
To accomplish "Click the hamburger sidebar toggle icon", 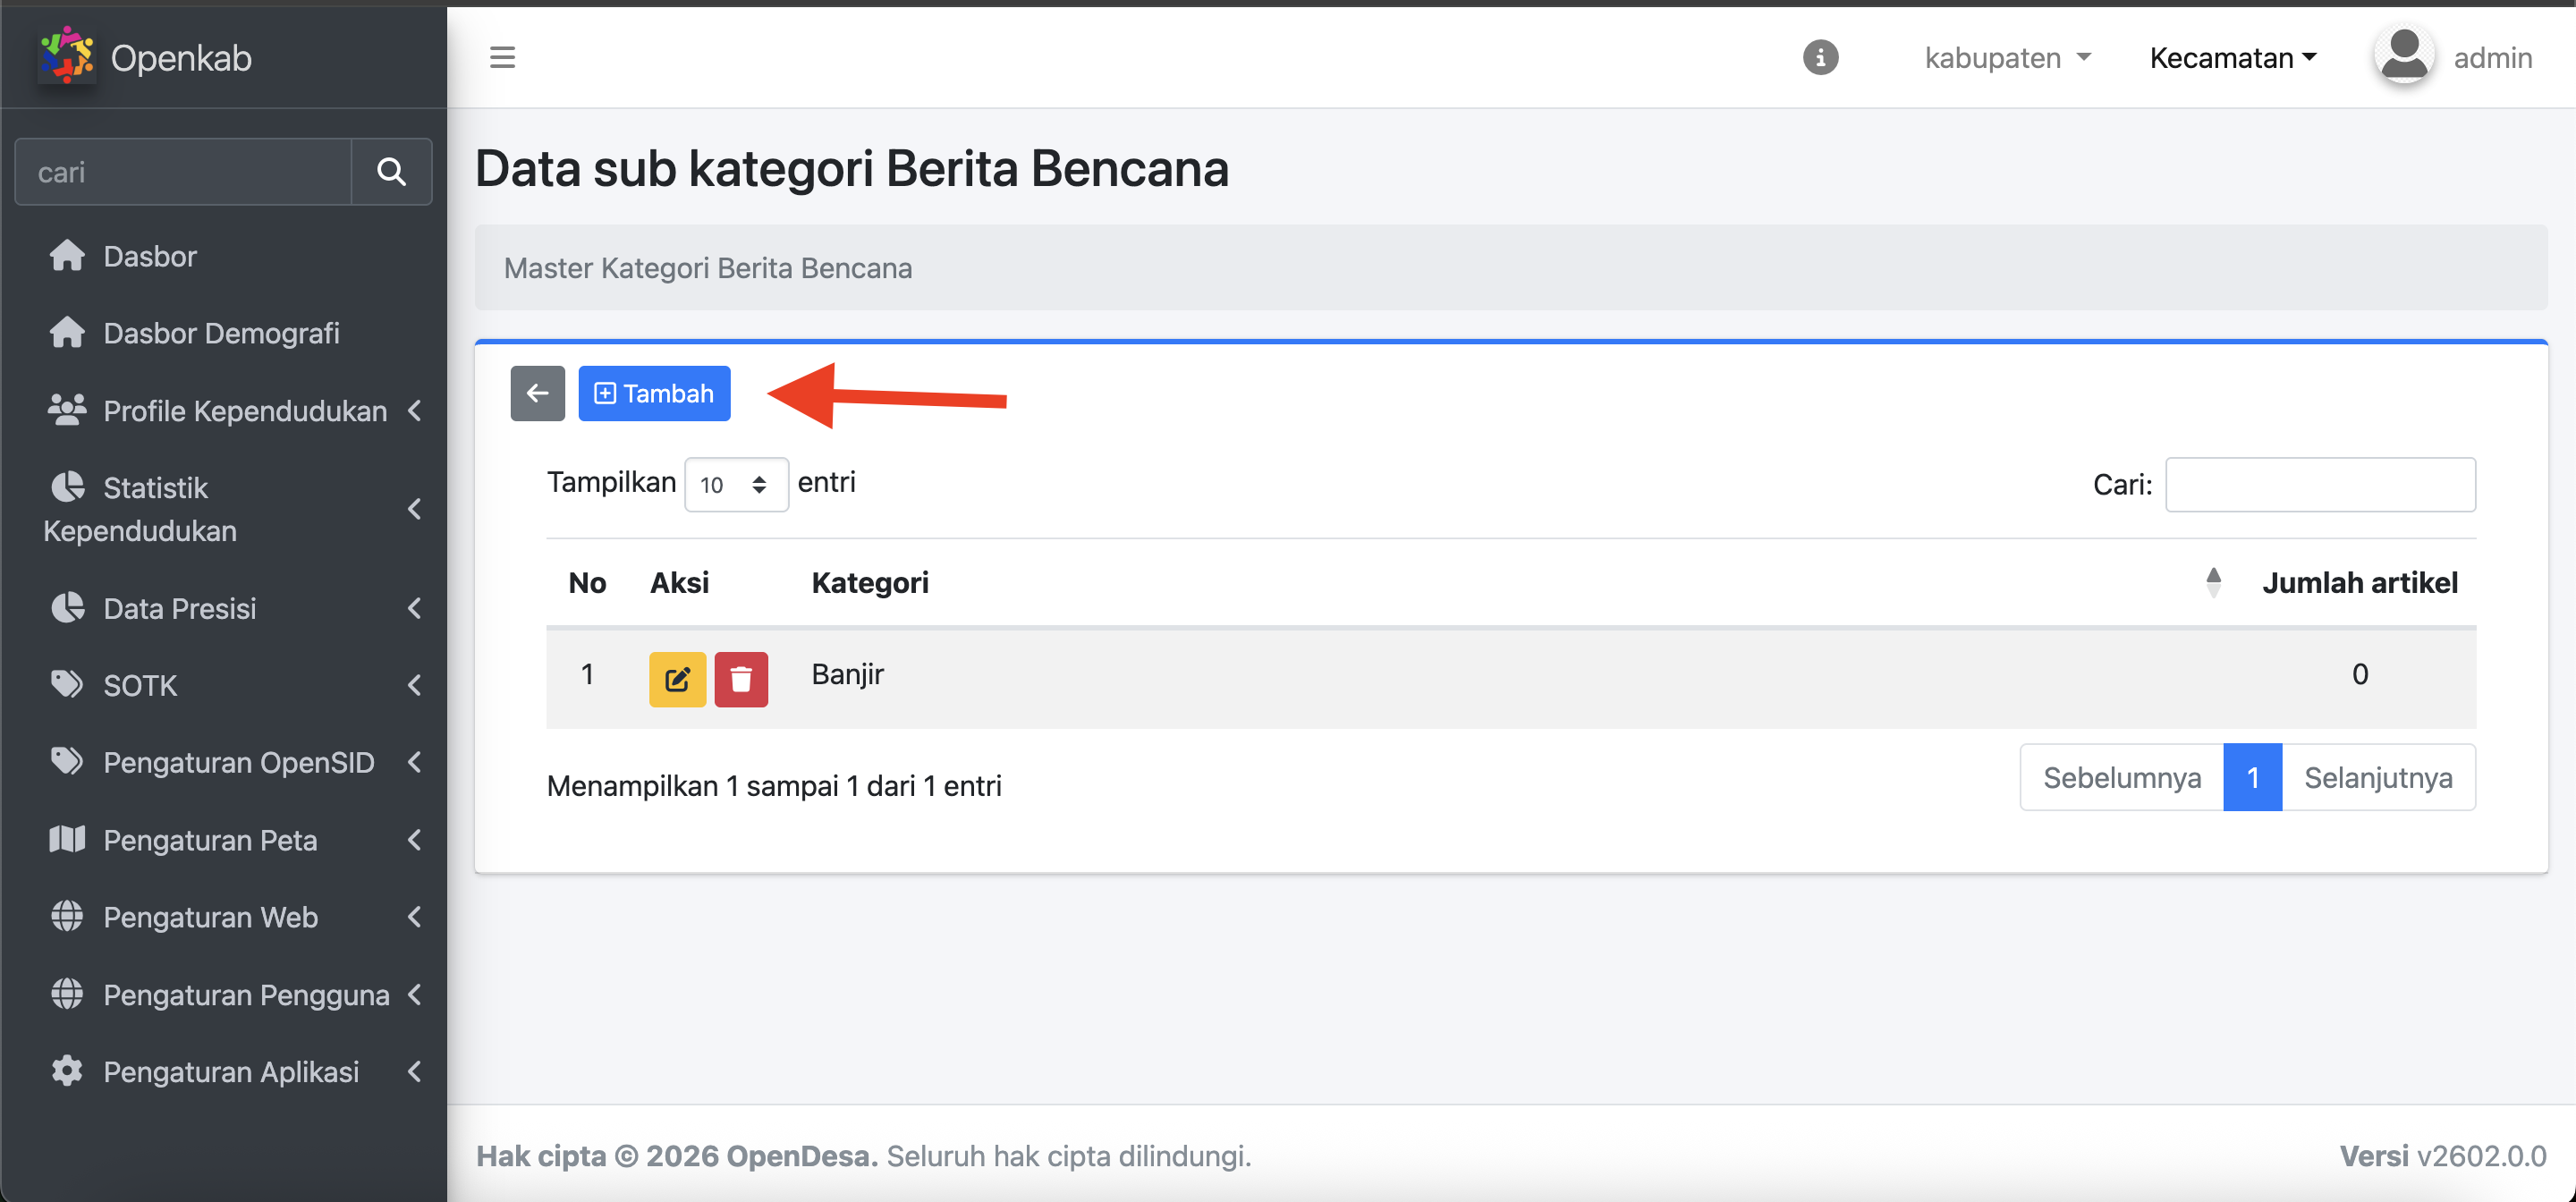I will [x=502, y=57].
